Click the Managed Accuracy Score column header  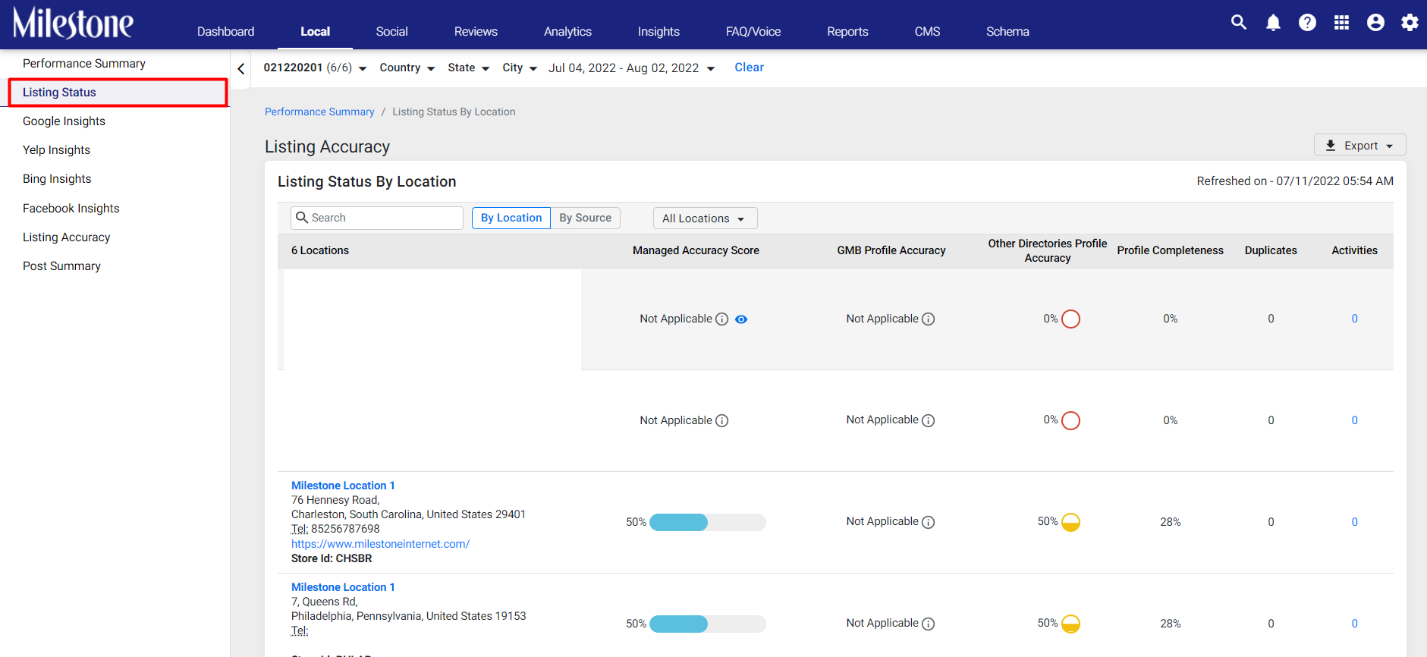tap(696, 251)
